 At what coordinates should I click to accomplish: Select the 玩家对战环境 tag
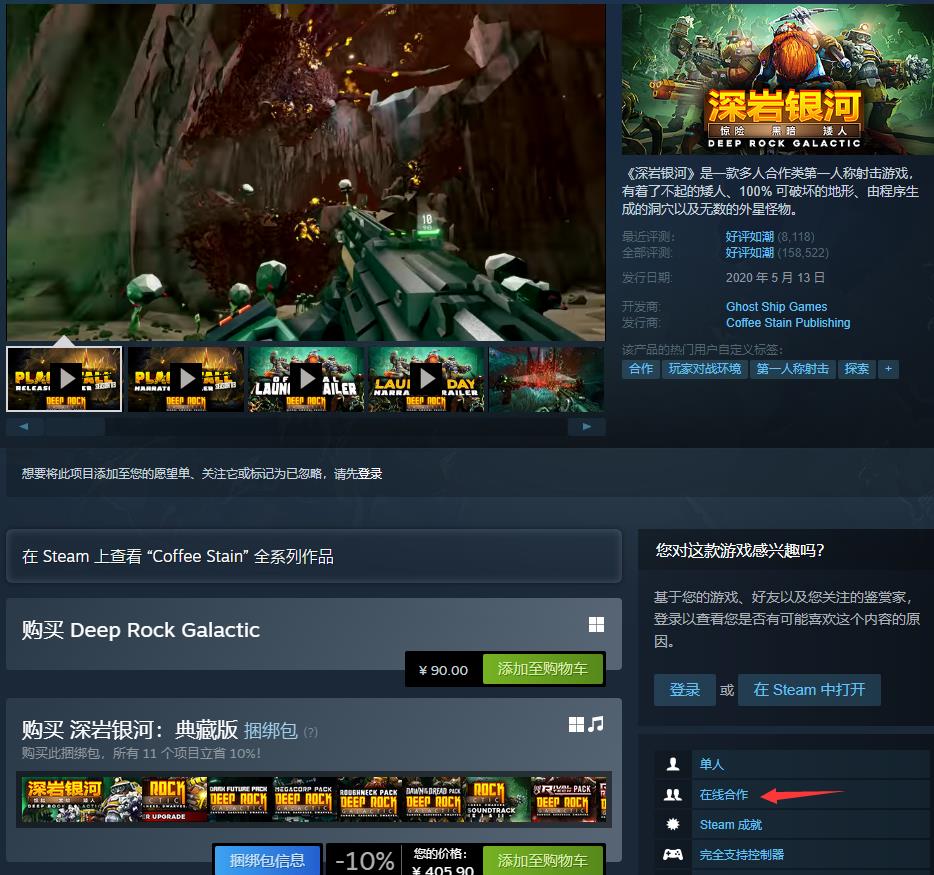click(x=704, y=369)
